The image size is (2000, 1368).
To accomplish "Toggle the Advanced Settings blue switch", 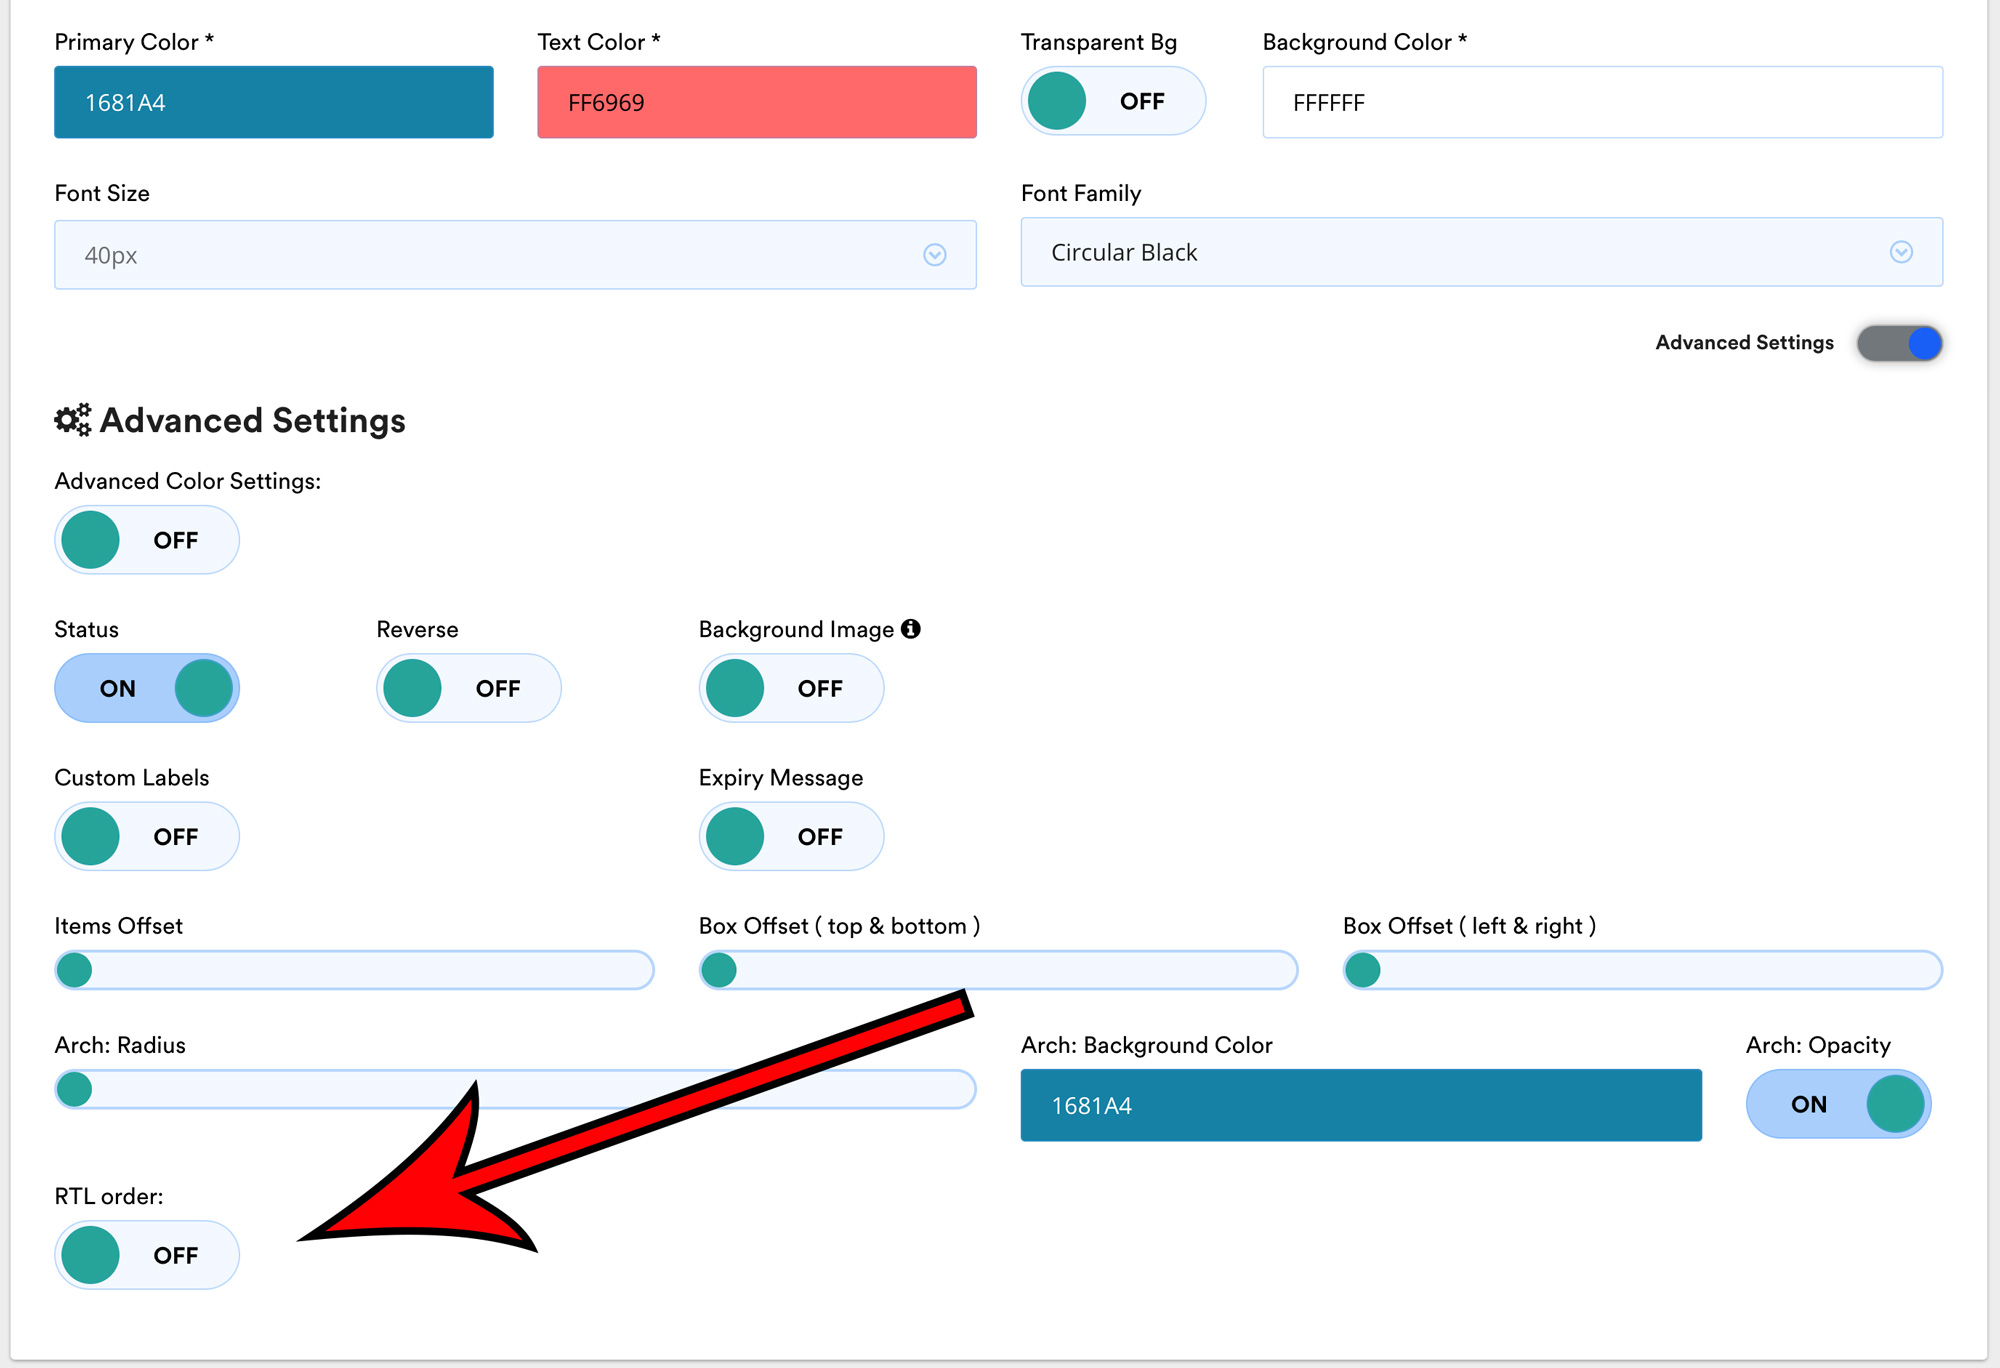I will click(x=1899, y=343).
